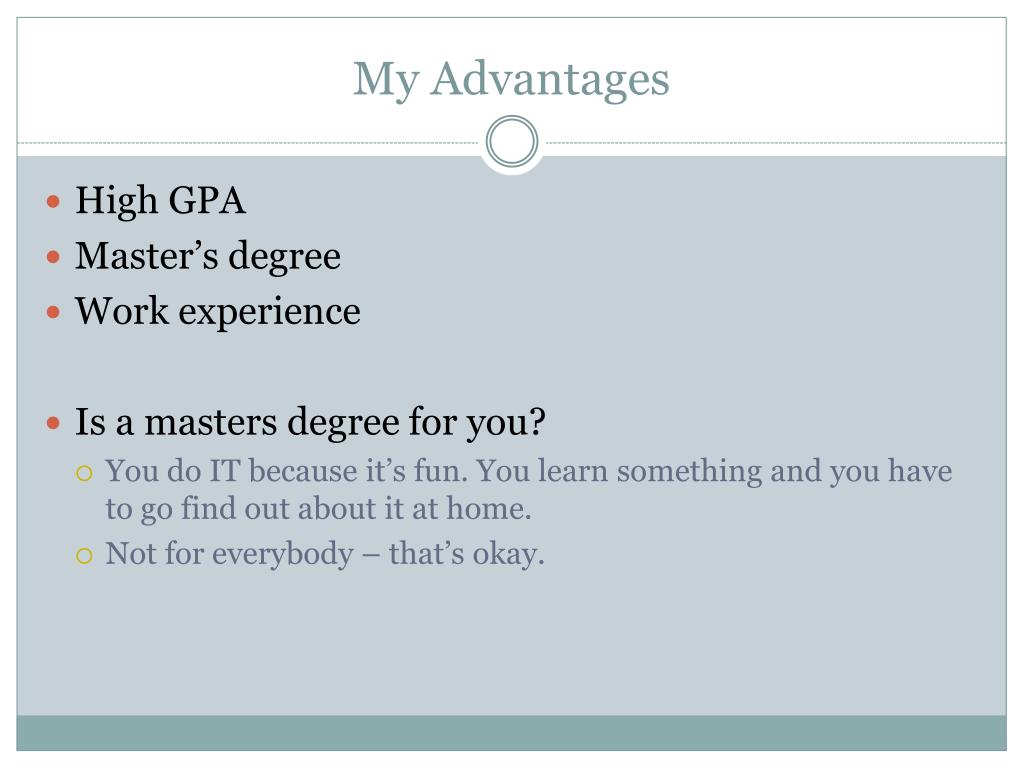Viewport: 1024px width, 768px height.
Task: Select the "Work experience" bullet text
Action: pos(217,312)
